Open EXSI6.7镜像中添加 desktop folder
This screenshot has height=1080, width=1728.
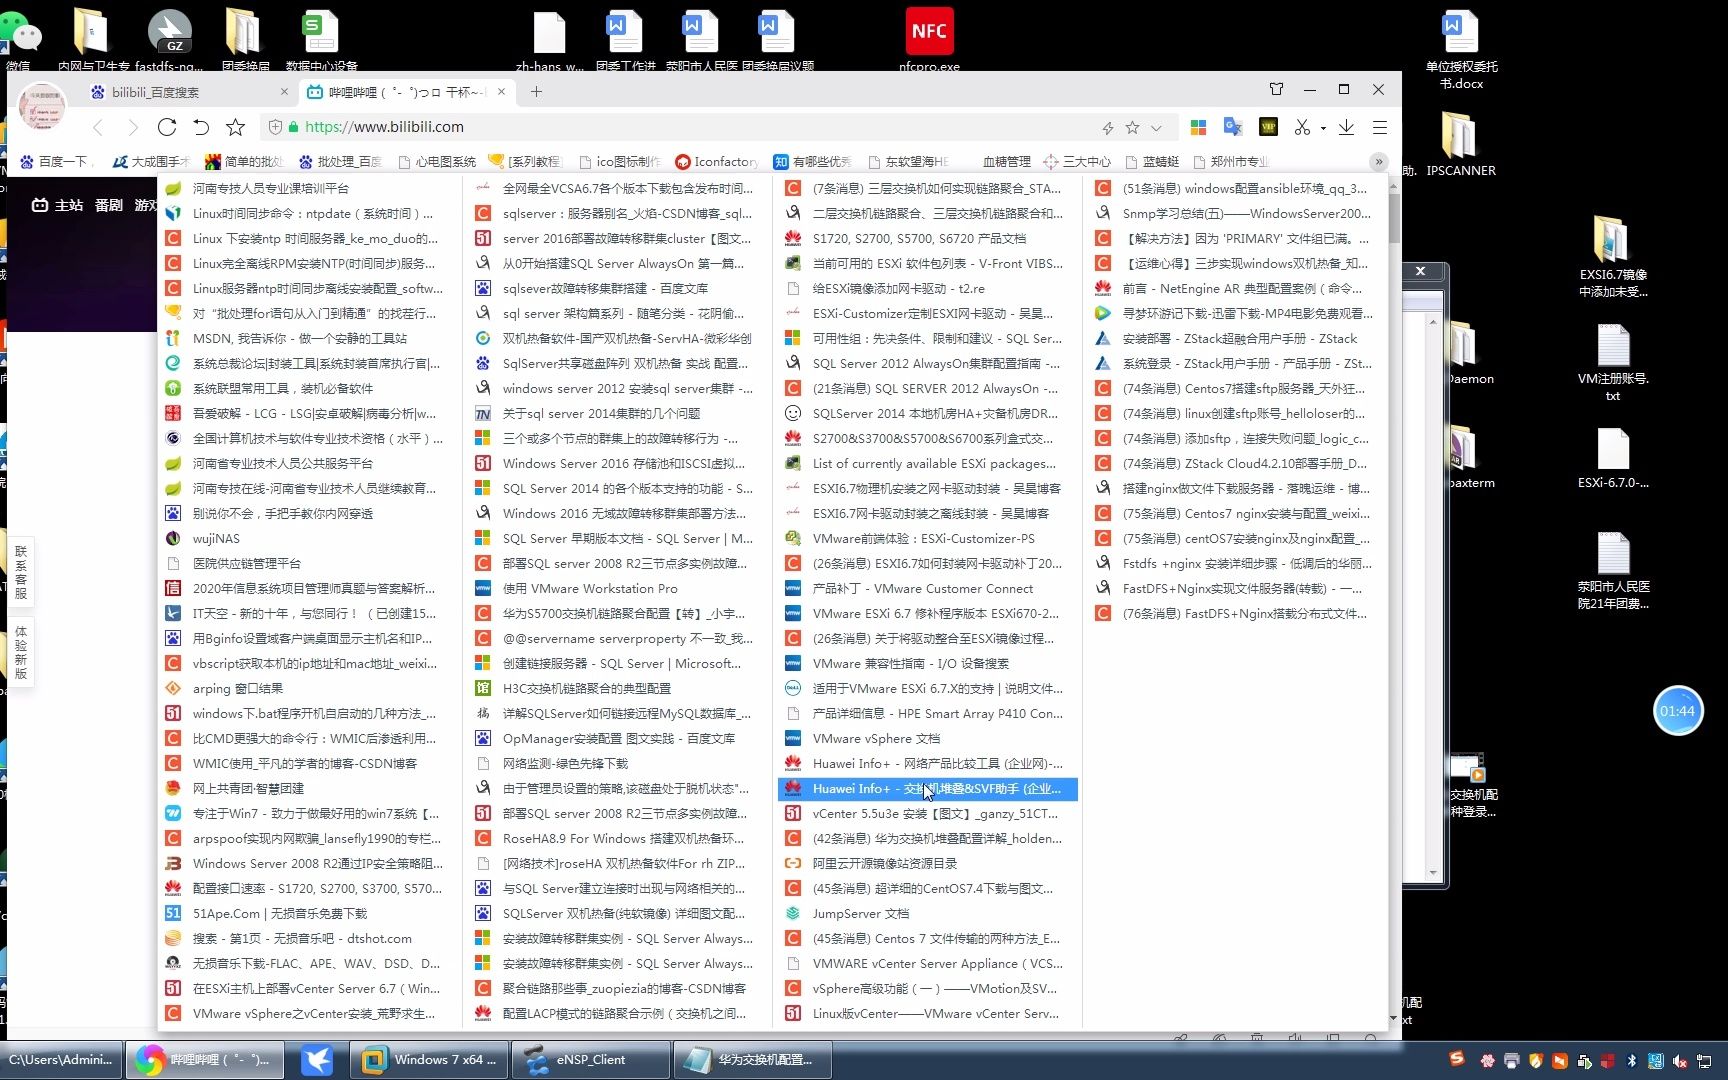pyautogui.click(x=1612, y=256)
